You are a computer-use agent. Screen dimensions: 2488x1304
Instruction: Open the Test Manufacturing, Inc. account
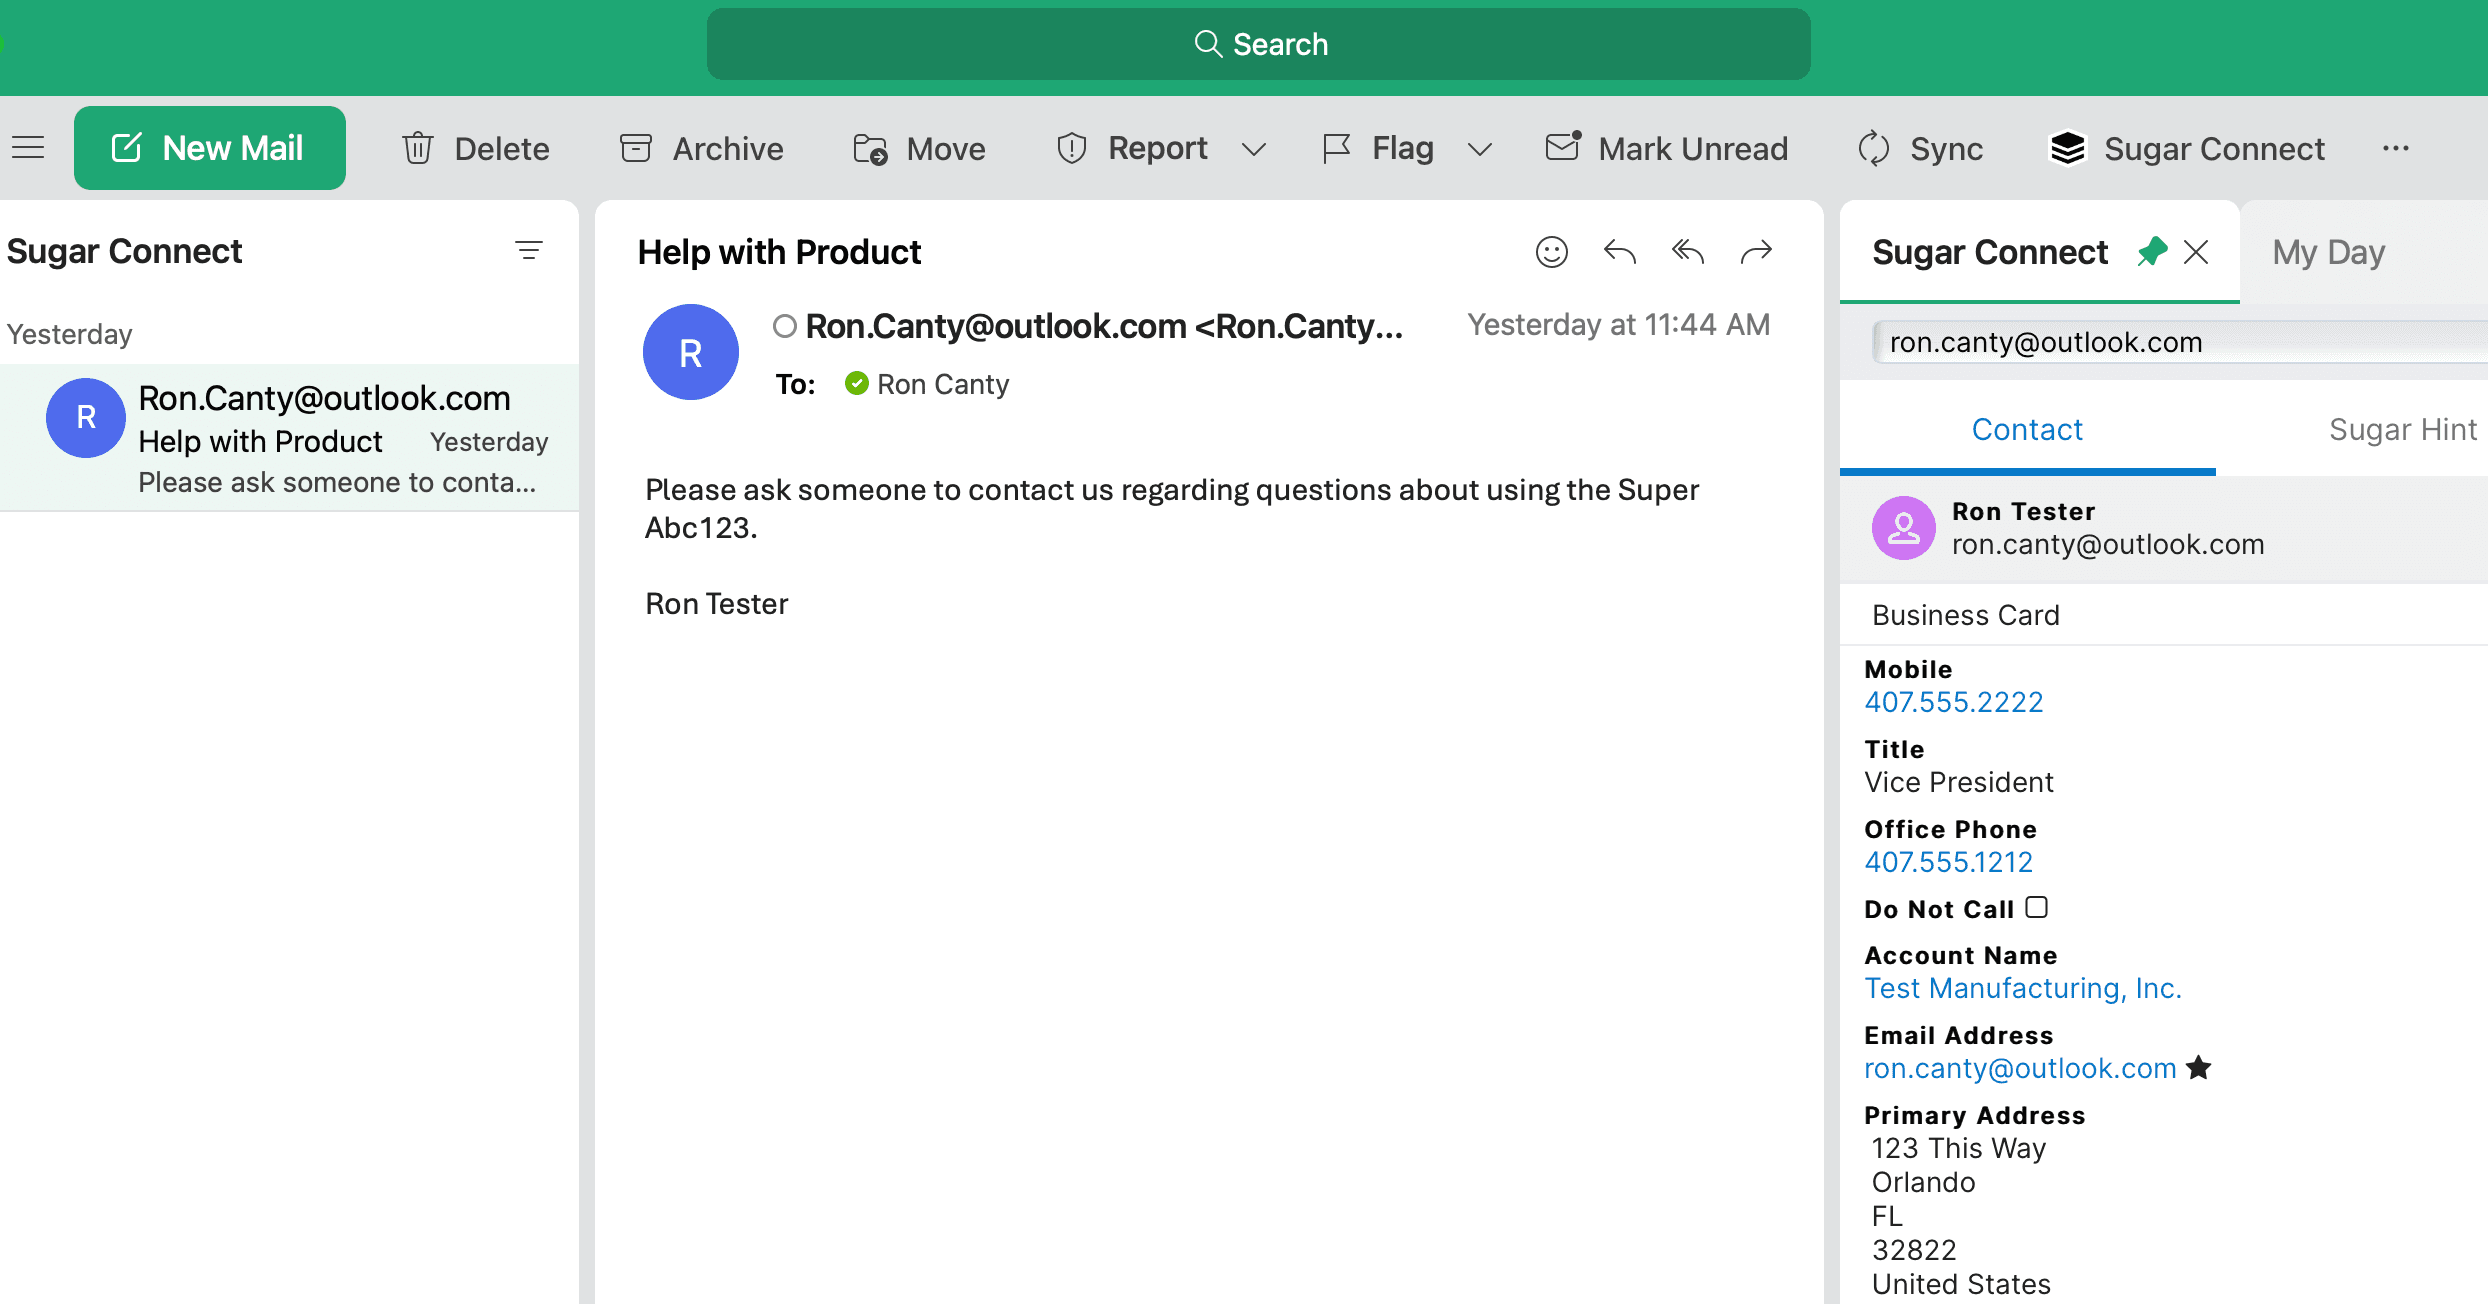point(2023,988)
